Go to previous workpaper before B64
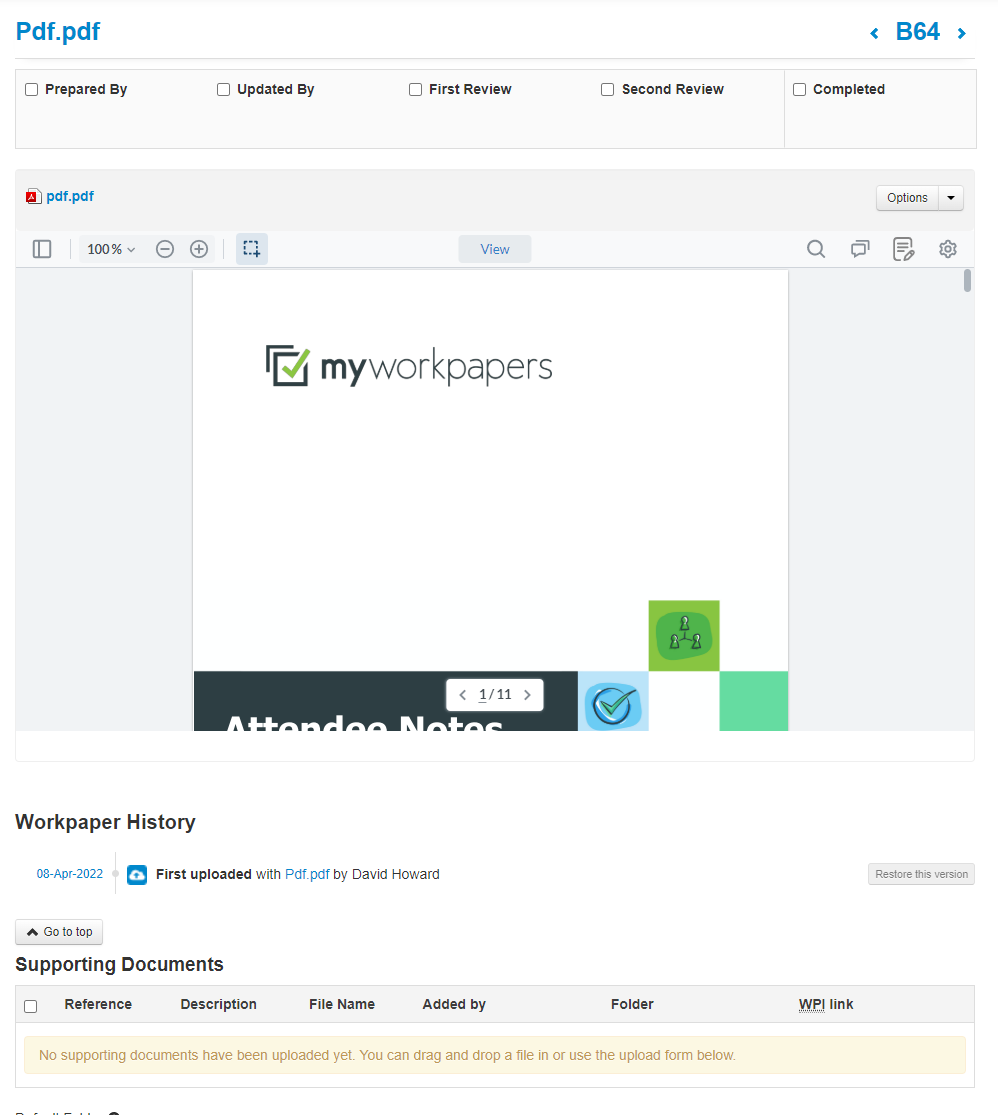This screenshot has width=998, height=1115. pyautogui.click(x=874, y=33)
